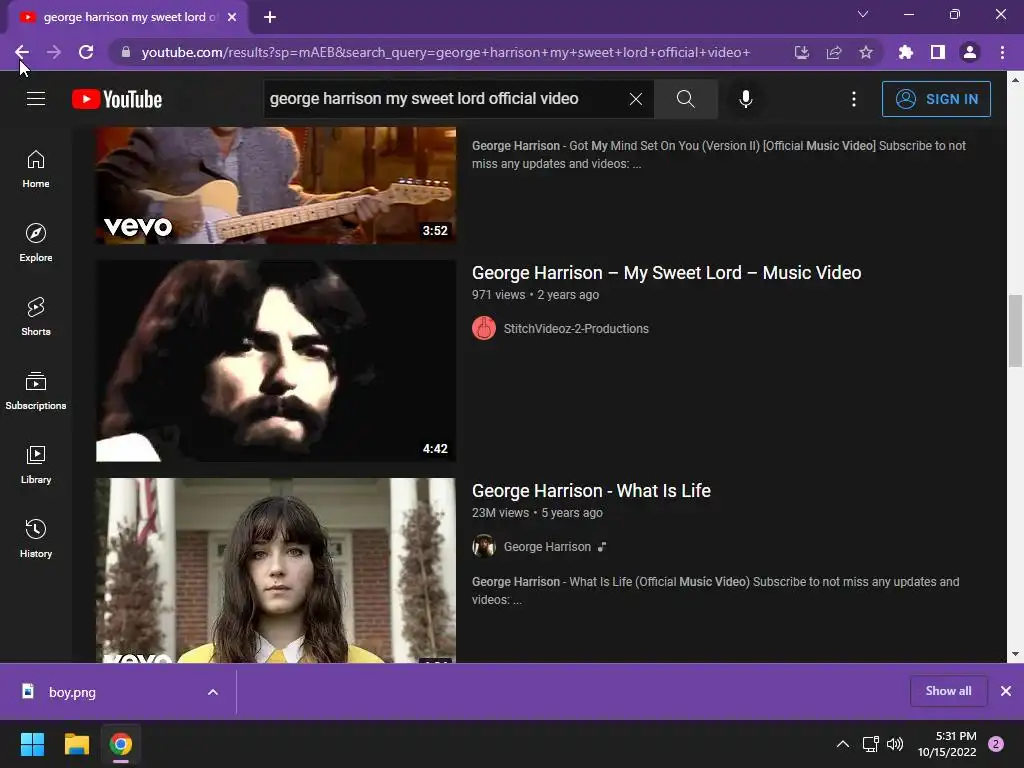The image size is (1024, 768).
Task: Click the page vertical scrollbar thumb
Action: [1015, 331]
